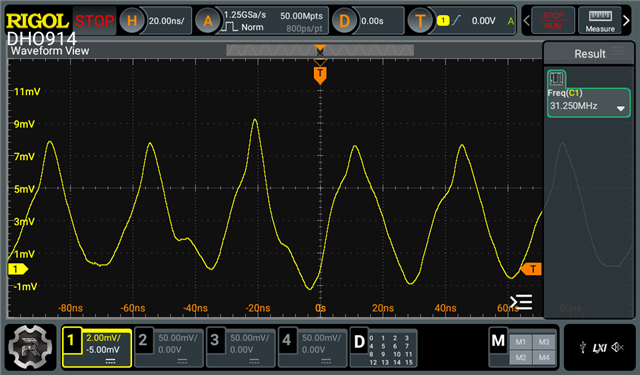Click the channel 1 2.00mV/ scale value

[103, 338]
